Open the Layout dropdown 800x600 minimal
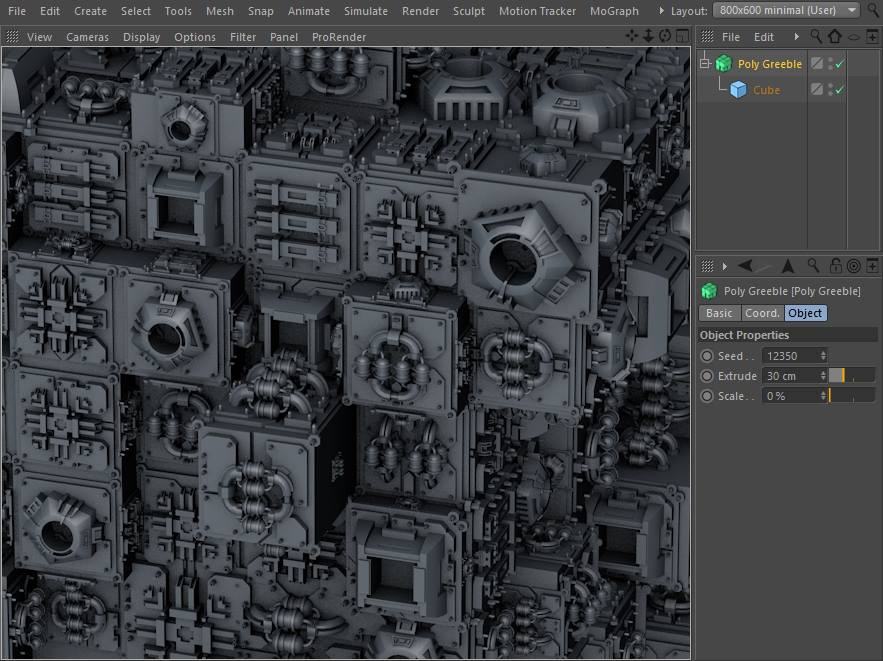883x661 pixels. [786, 11]
